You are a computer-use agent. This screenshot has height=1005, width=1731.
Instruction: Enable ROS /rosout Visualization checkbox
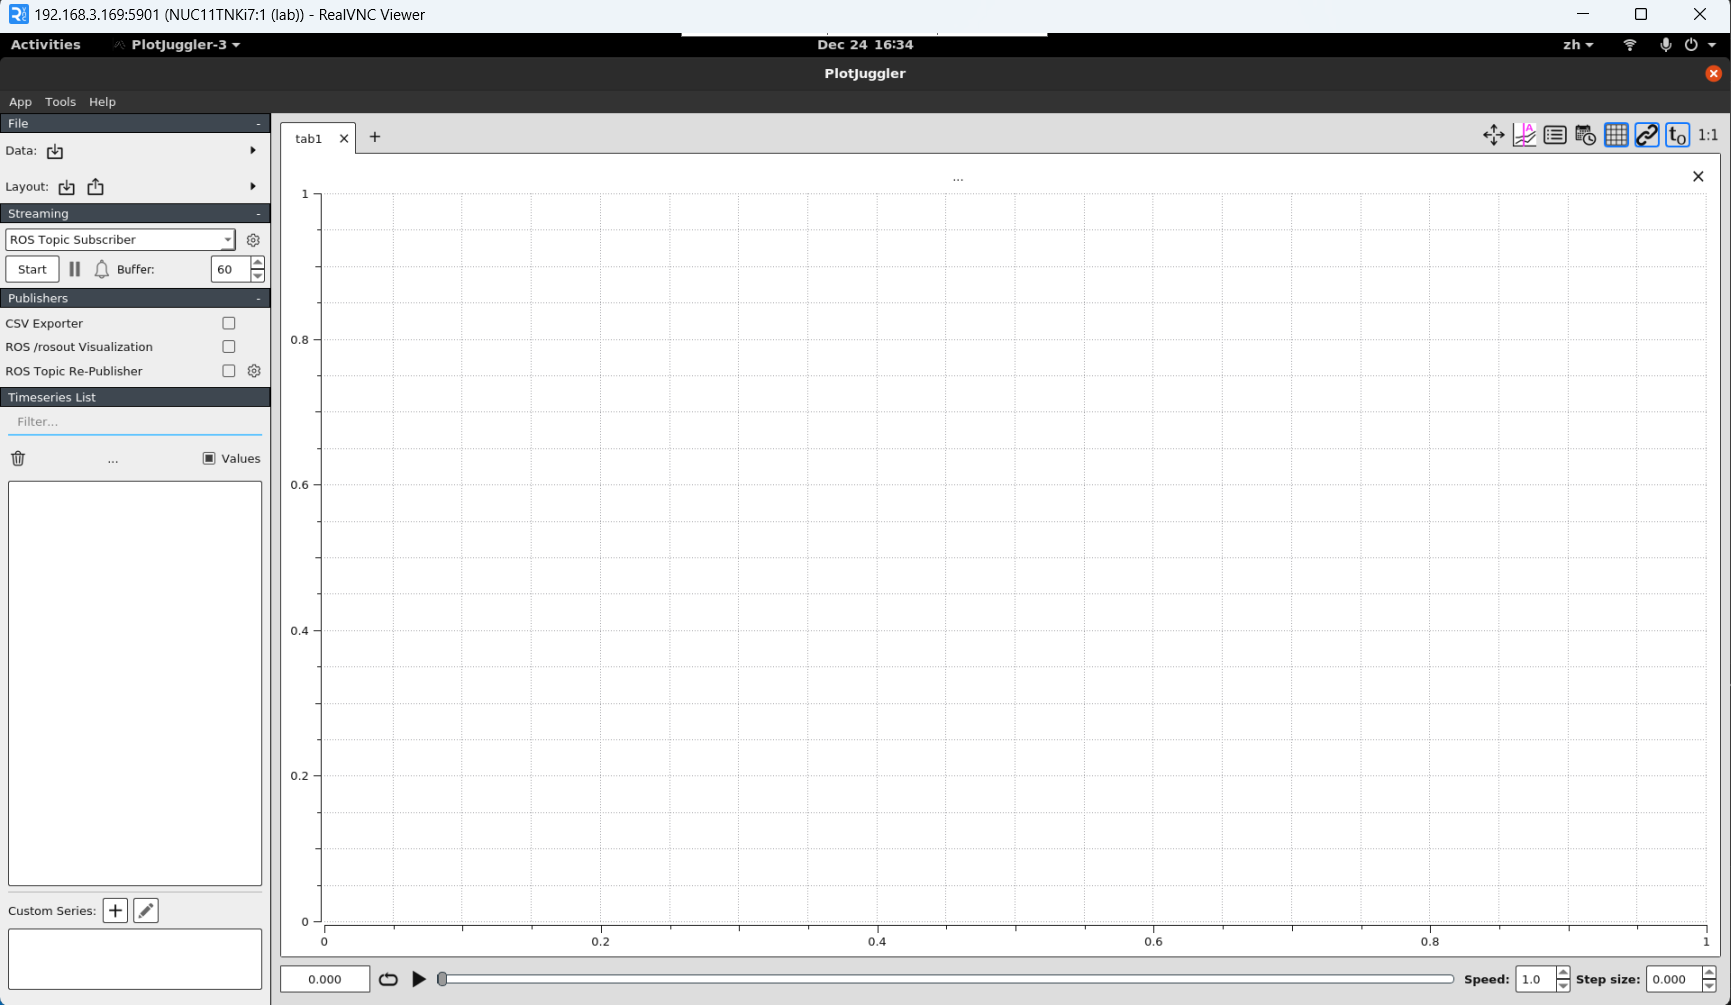pyautogui.click(x=229, y=347)
